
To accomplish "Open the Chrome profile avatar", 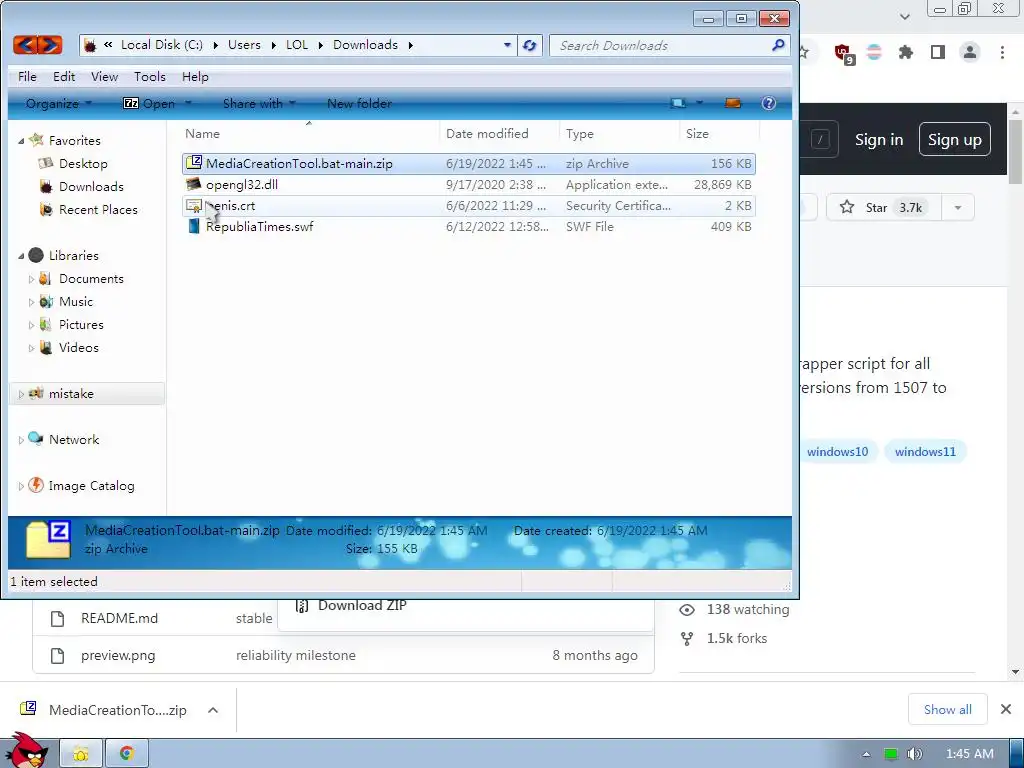I will (970, 52).
